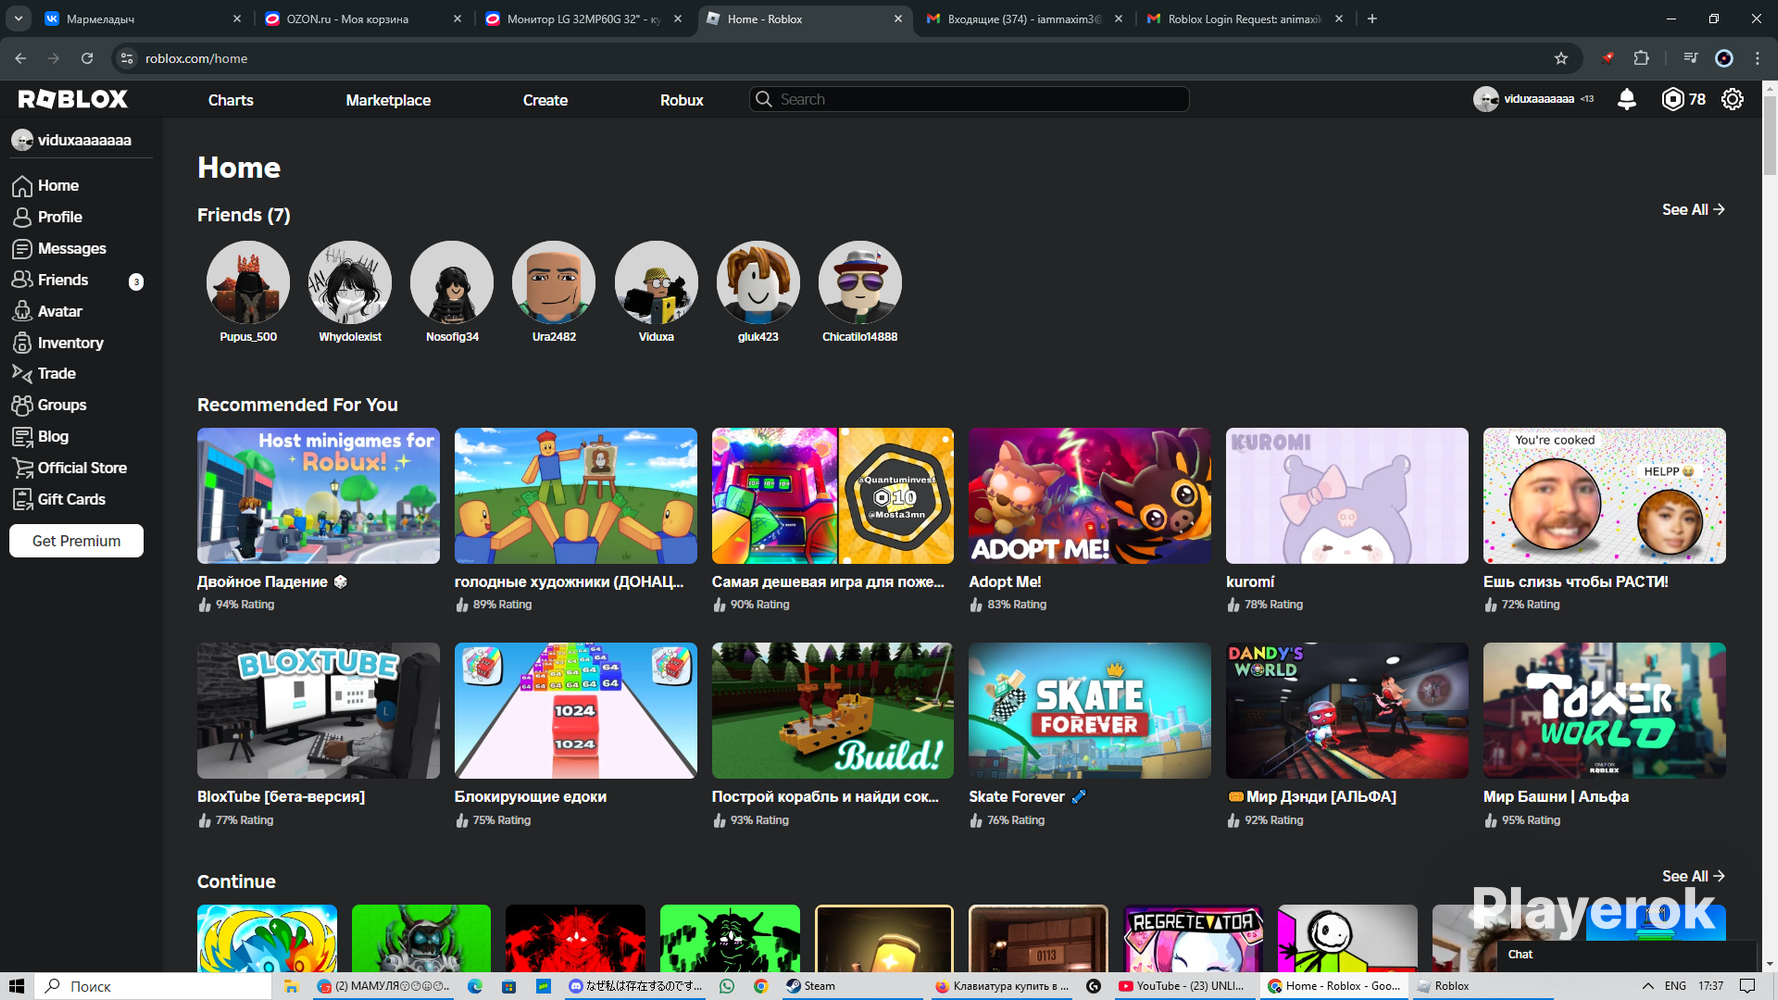
Task: See all games in Continue section
Action: coord(1693,876)
